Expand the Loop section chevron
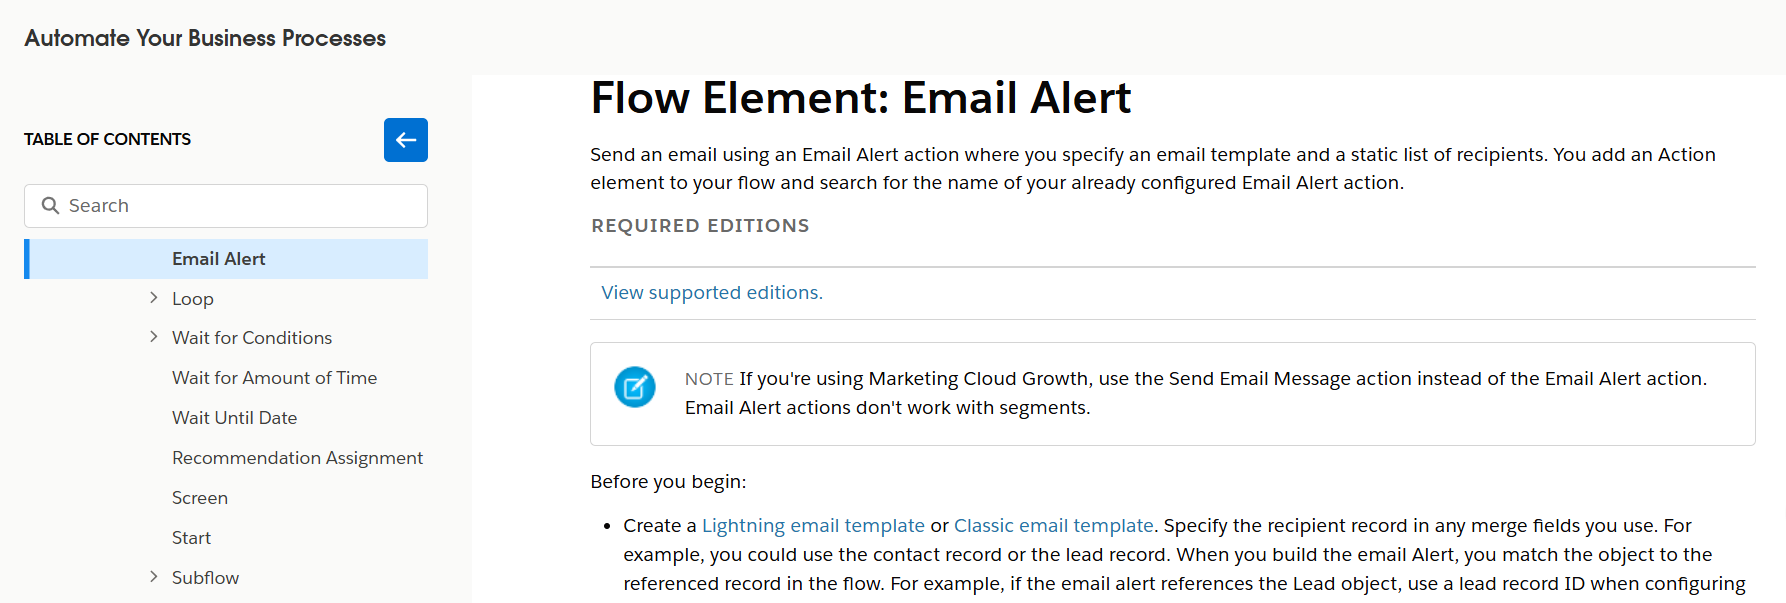 point(153,297)
